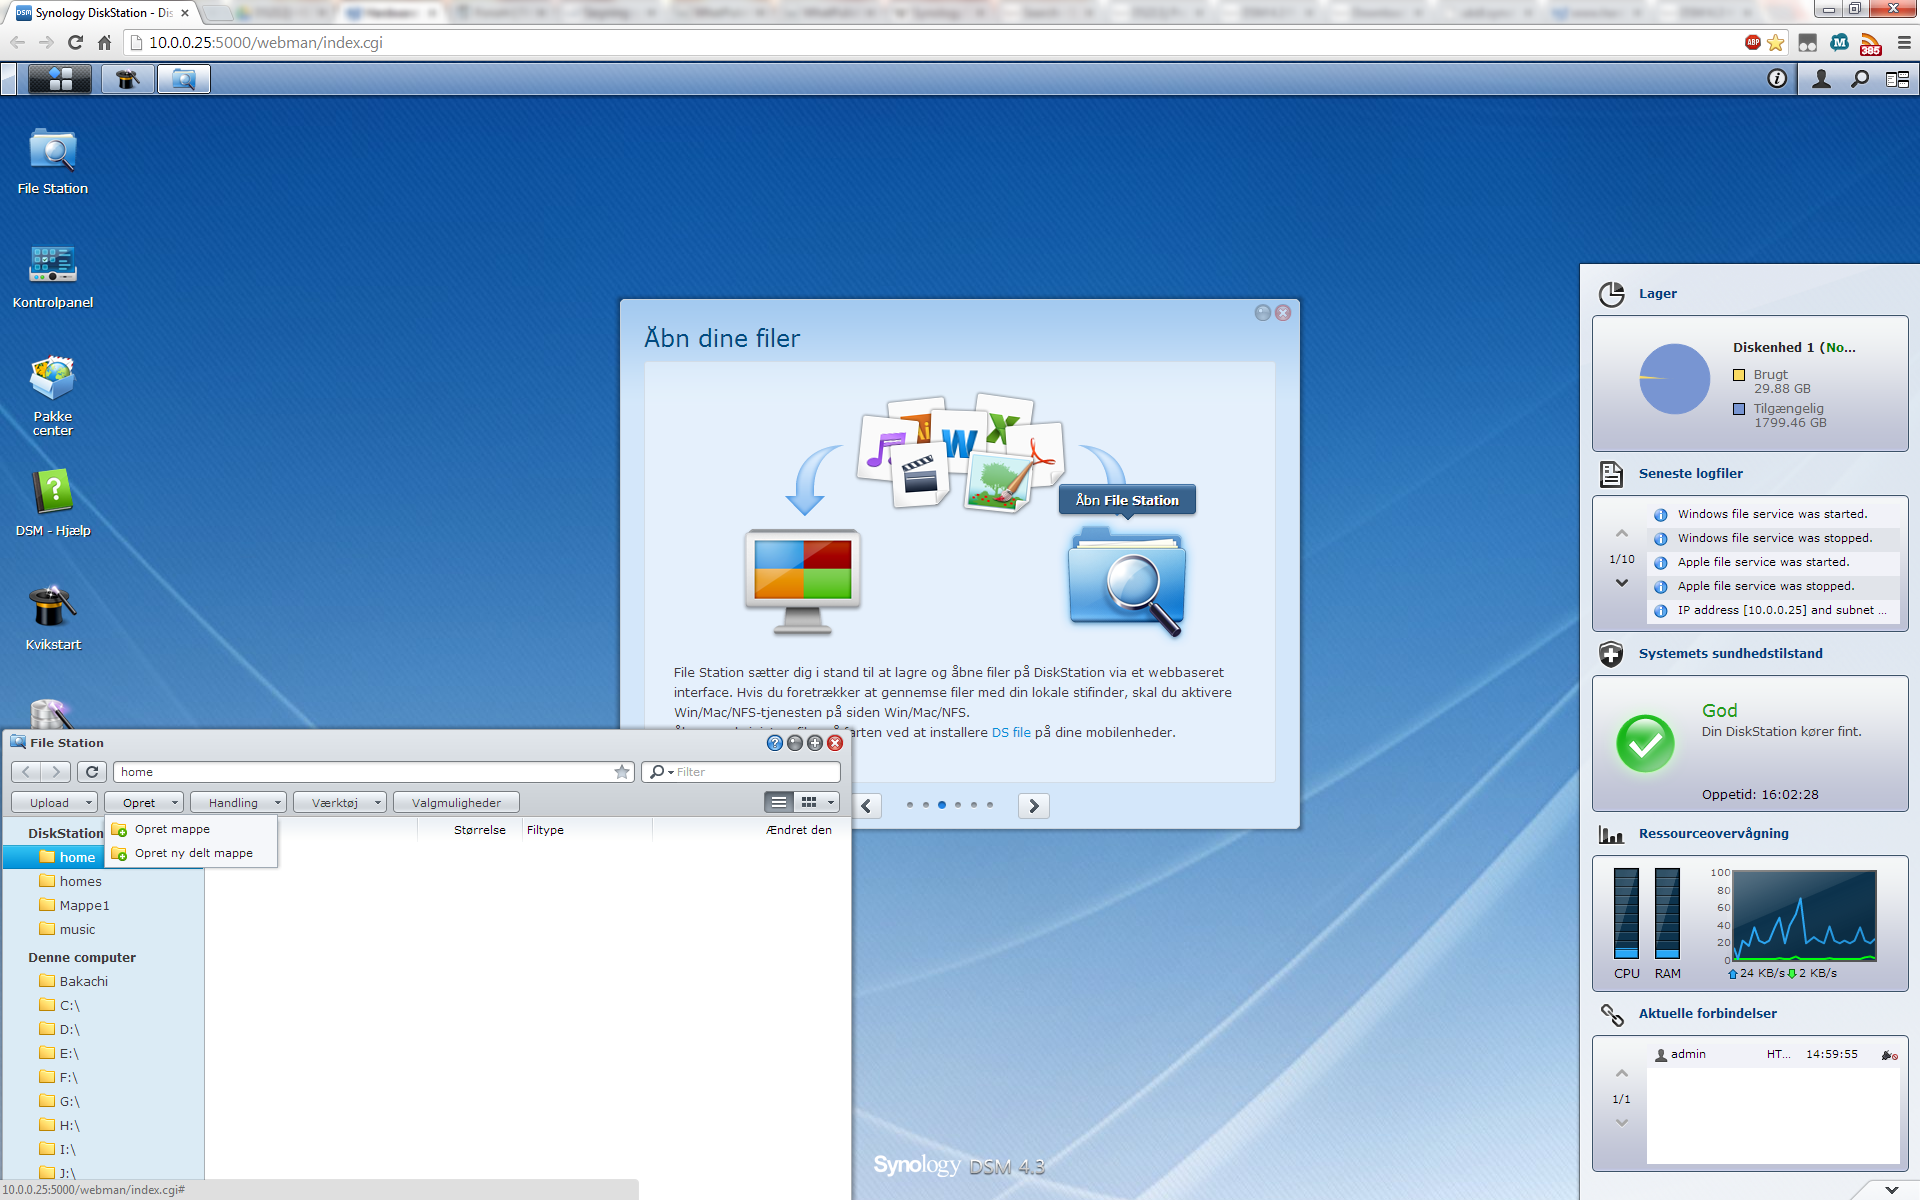The image size is (1920, 1200).
Task: Select the G:\ drive in tree
Action: pyautogui.click(x=69, y=1101)
